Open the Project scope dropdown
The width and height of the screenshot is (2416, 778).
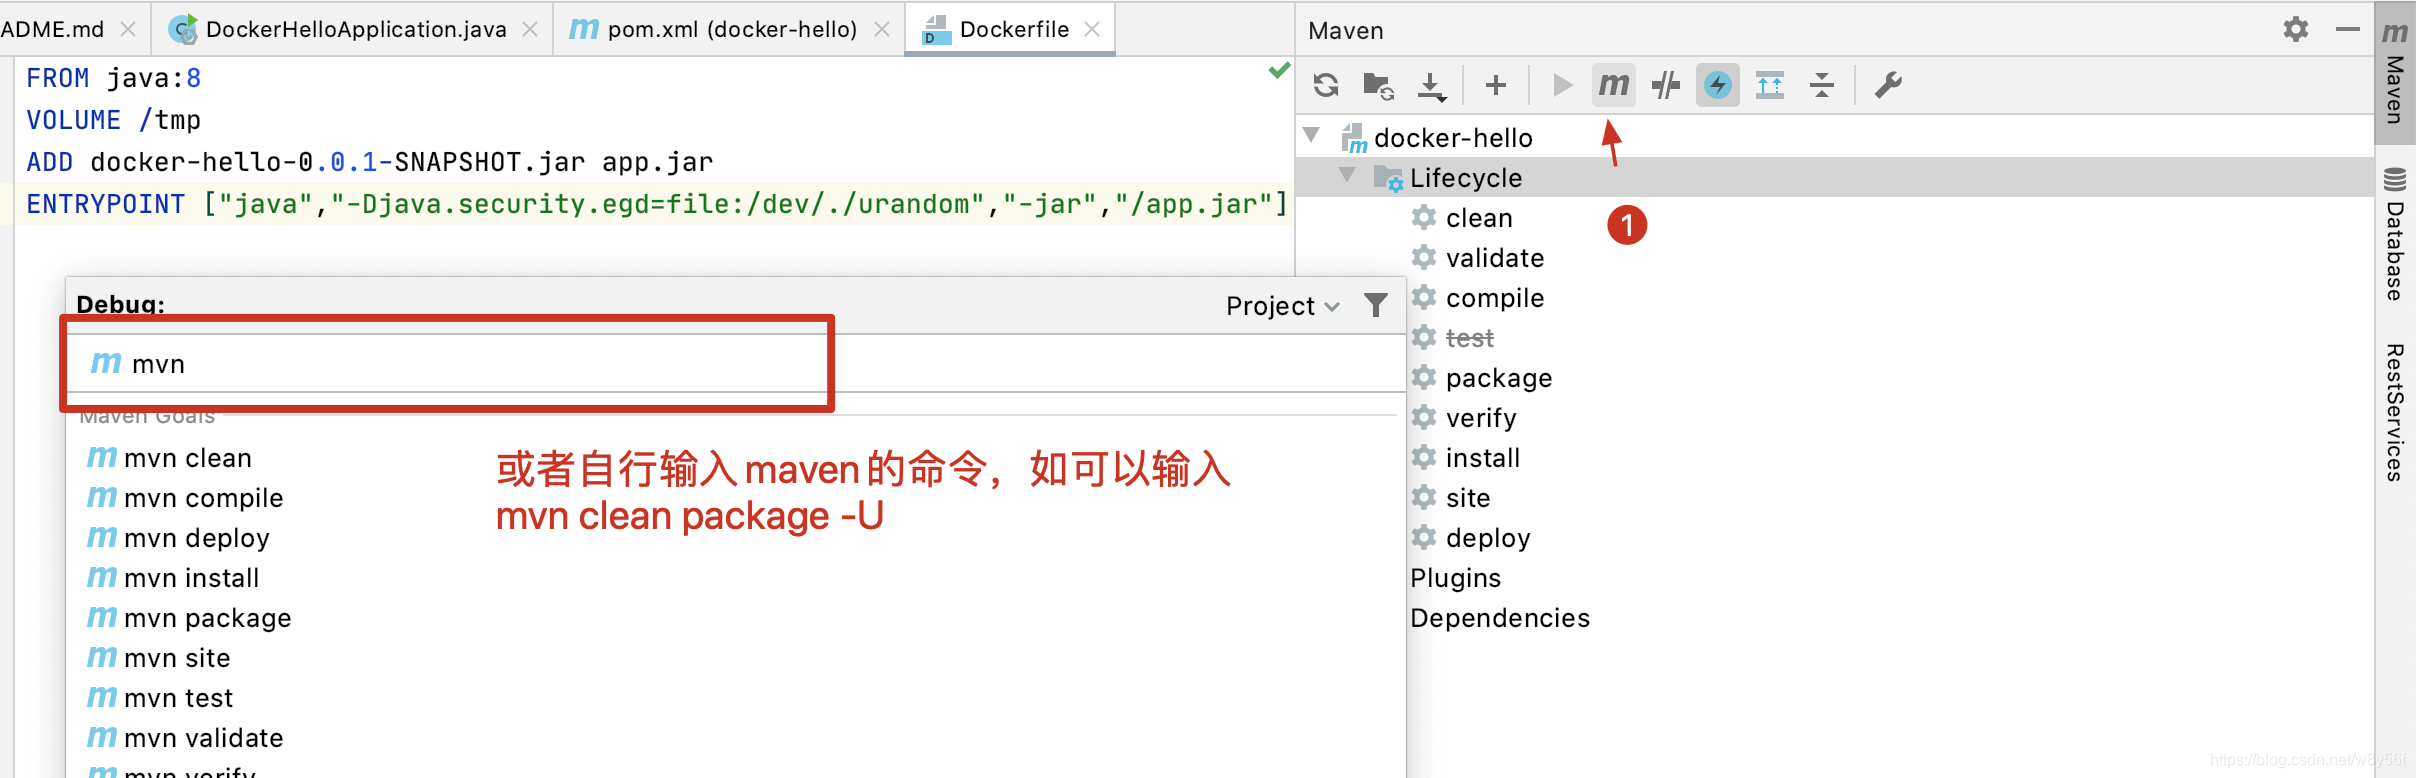coord(1282,306)
